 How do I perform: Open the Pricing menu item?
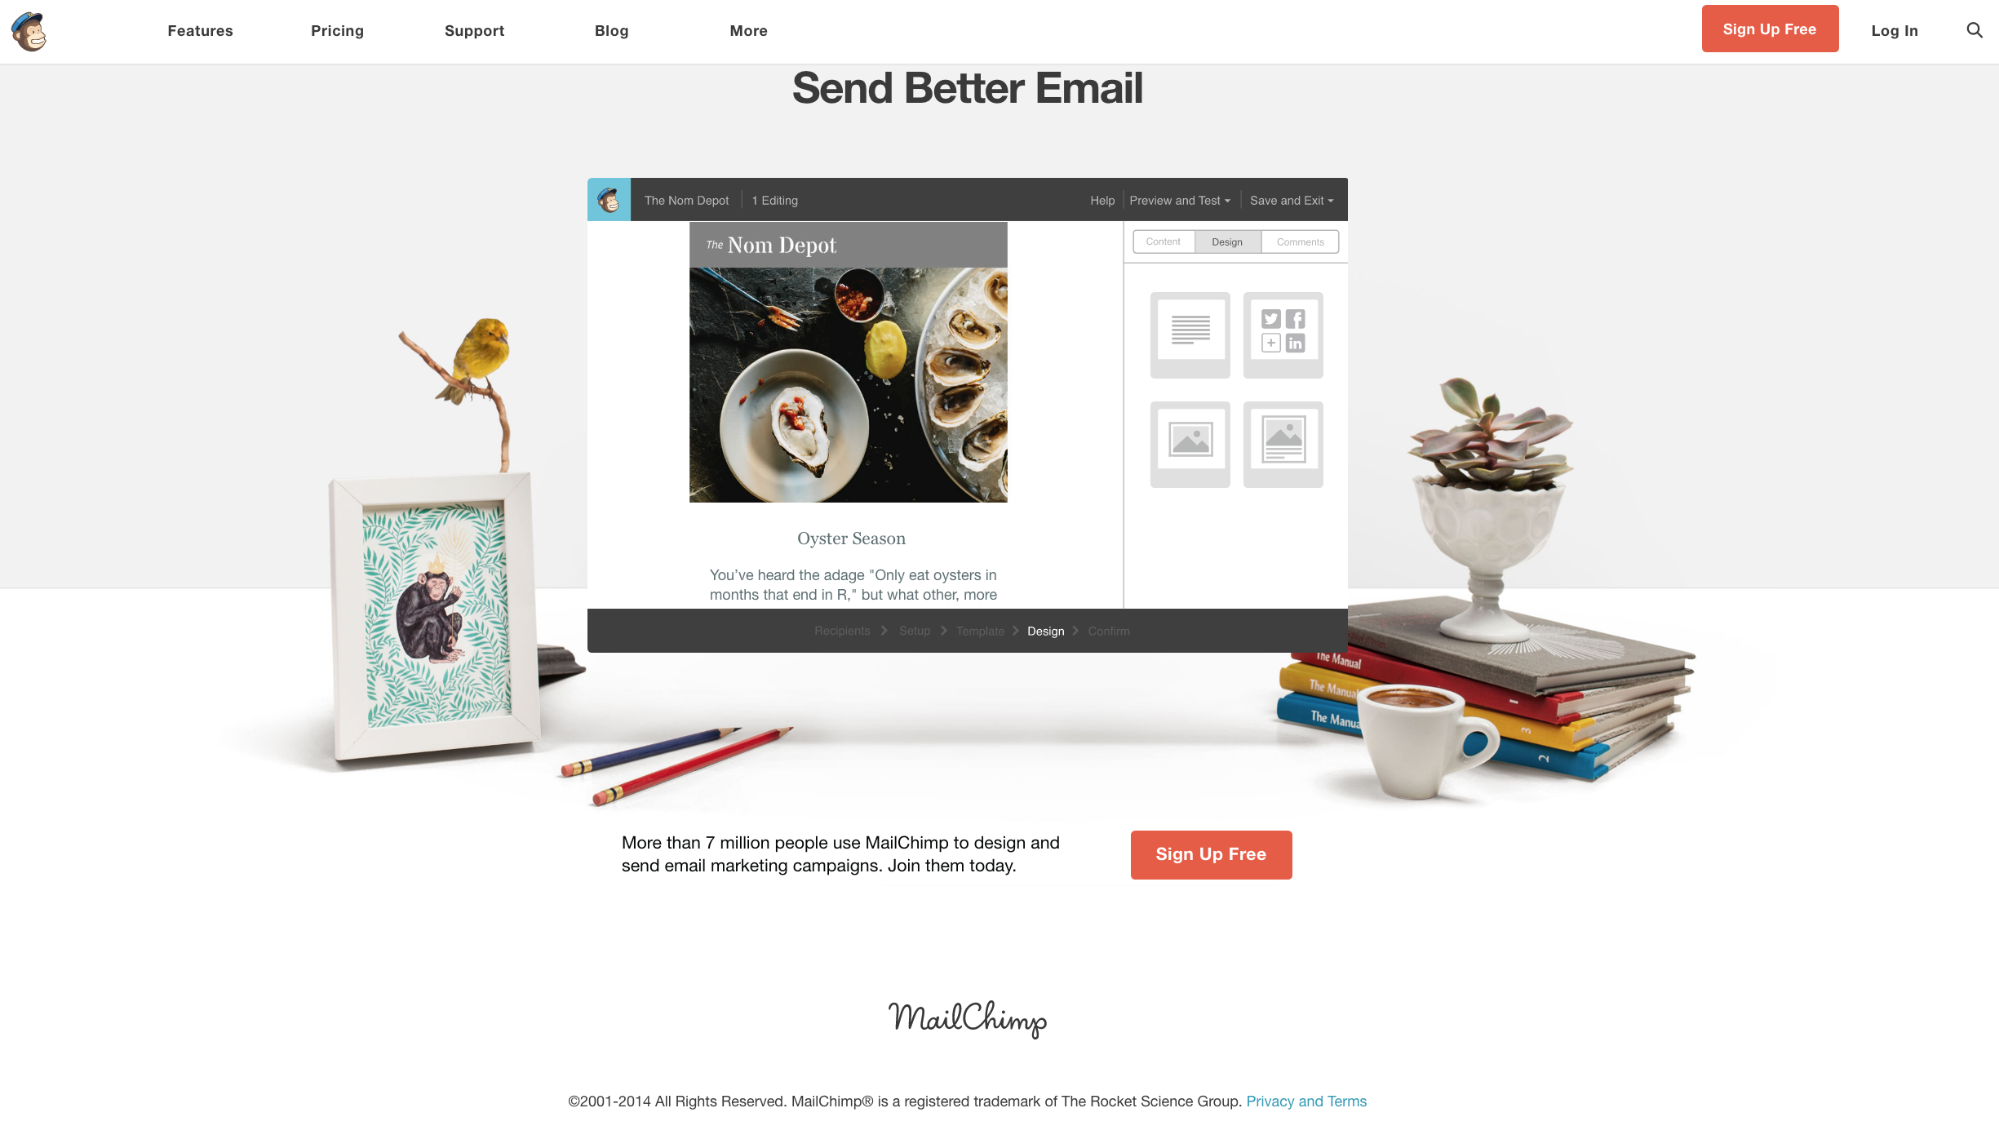[338, 30]
